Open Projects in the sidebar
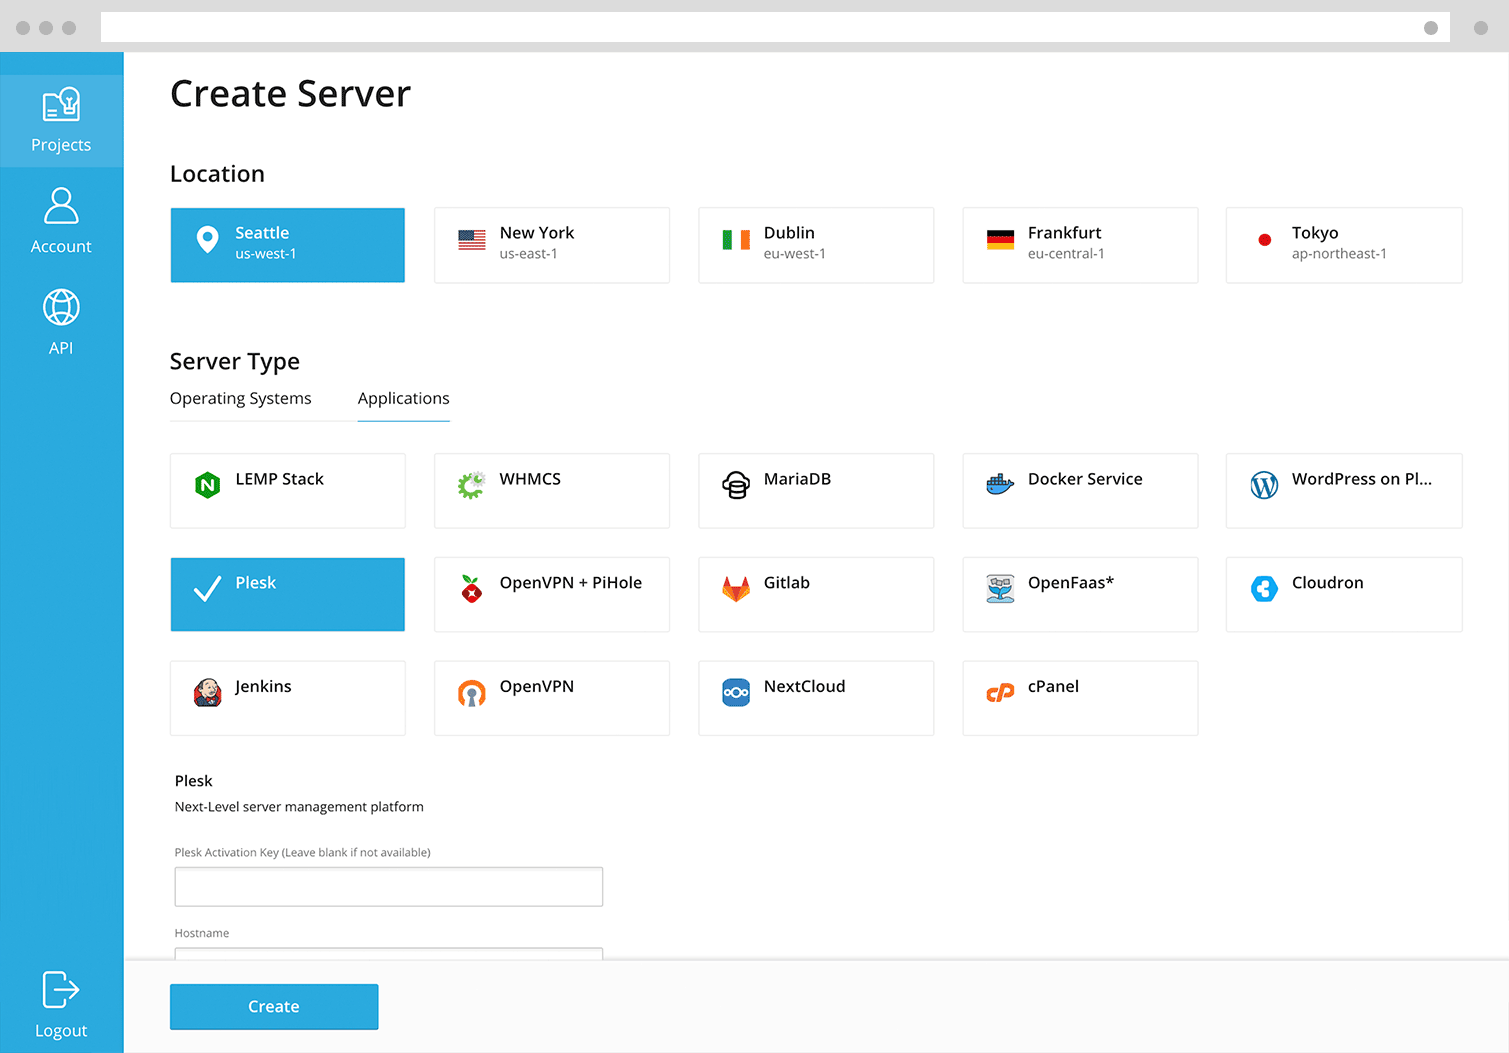1509x1053 pixels. tap(61, 120)
